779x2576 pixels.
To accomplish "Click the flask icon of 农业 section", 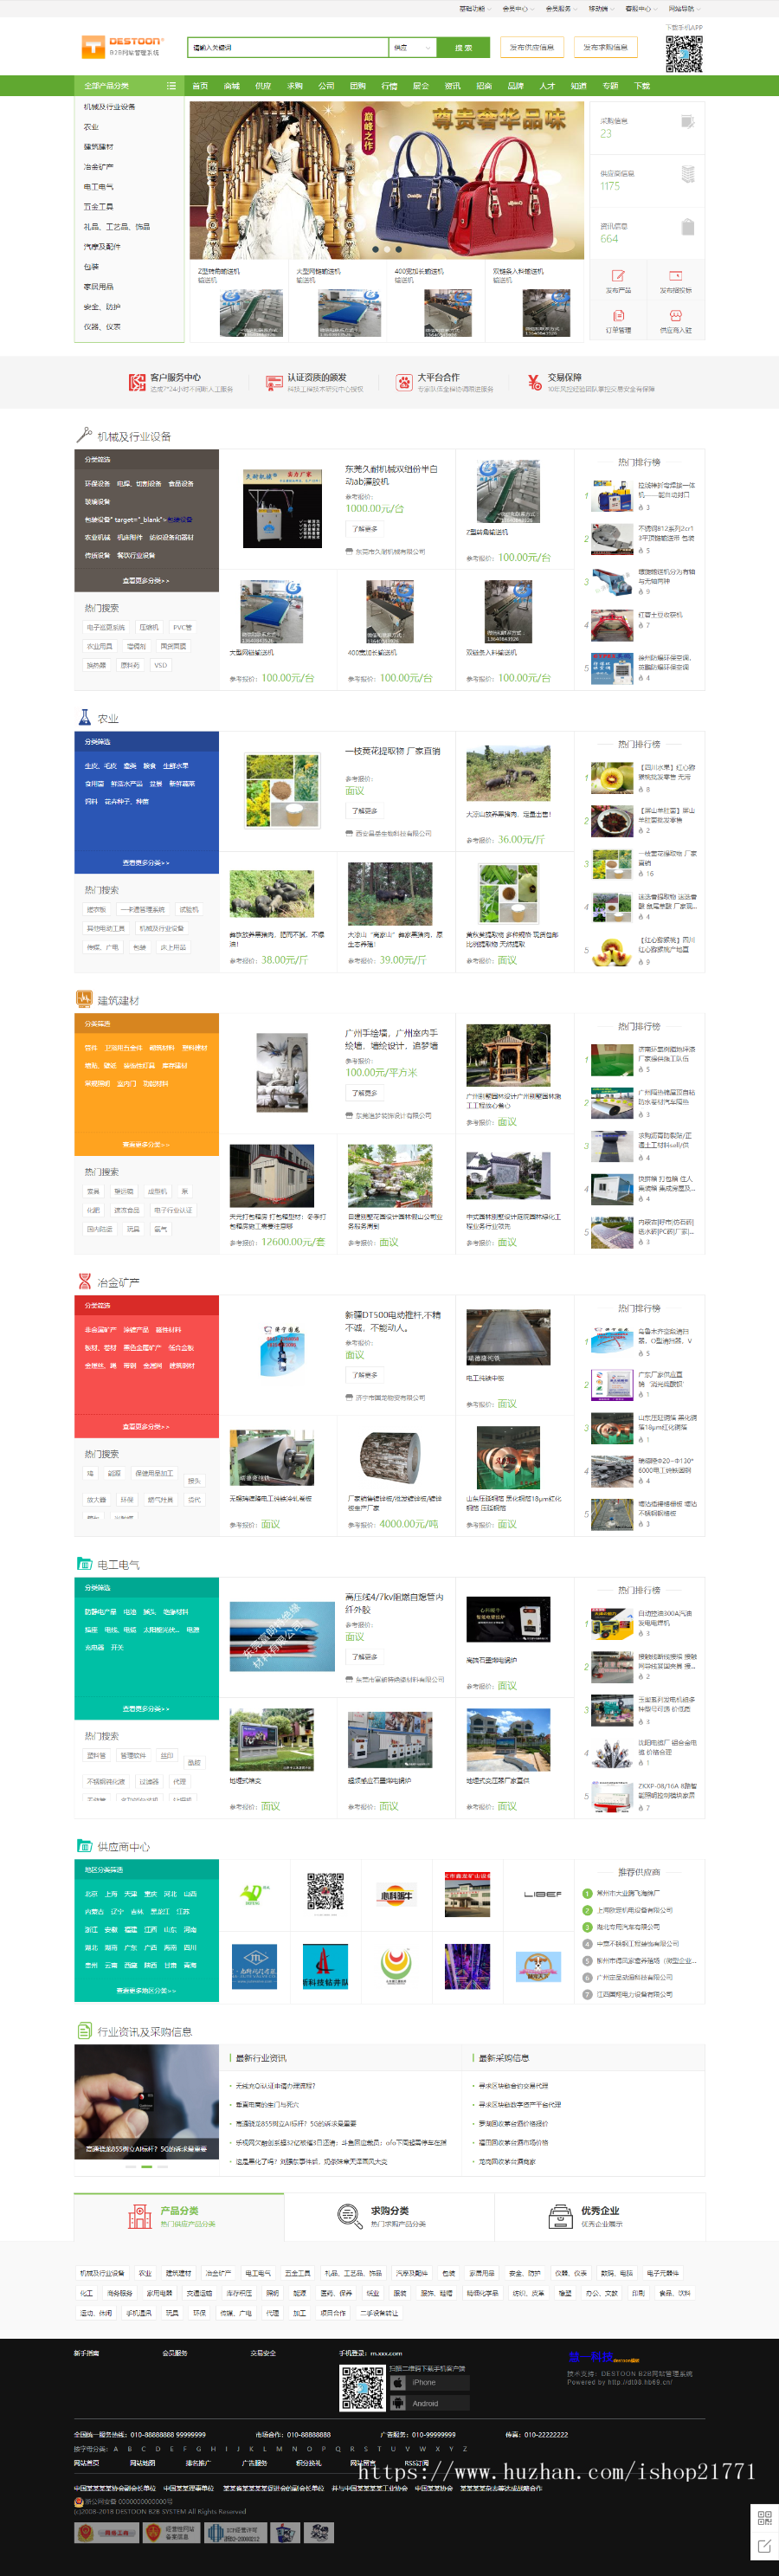I will coord(84,717).
